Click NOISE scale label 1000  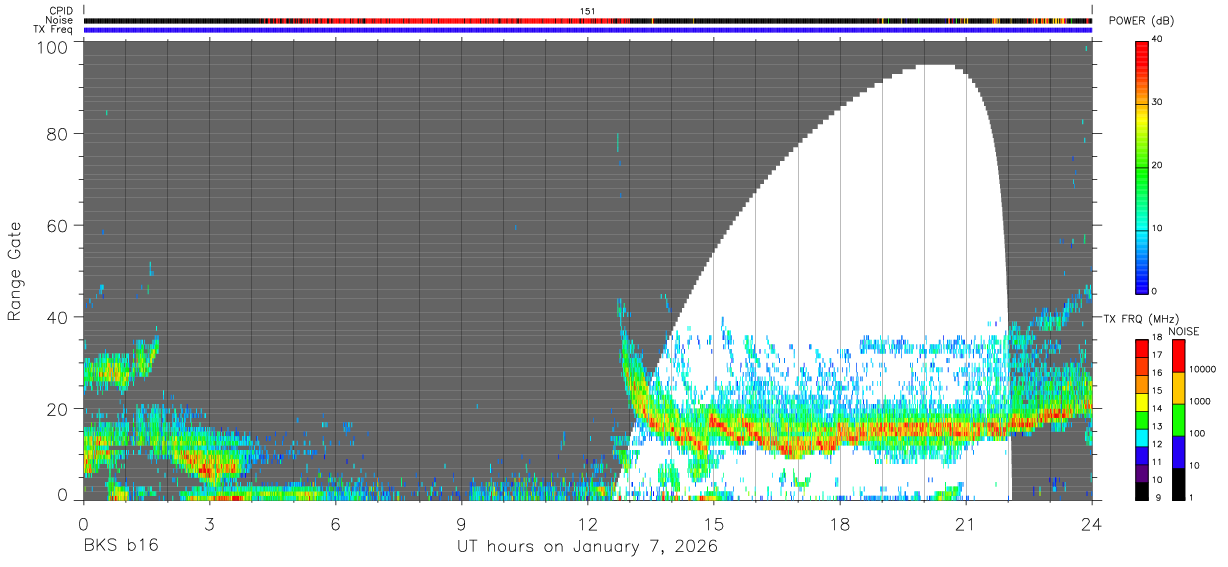(1198, 402)
